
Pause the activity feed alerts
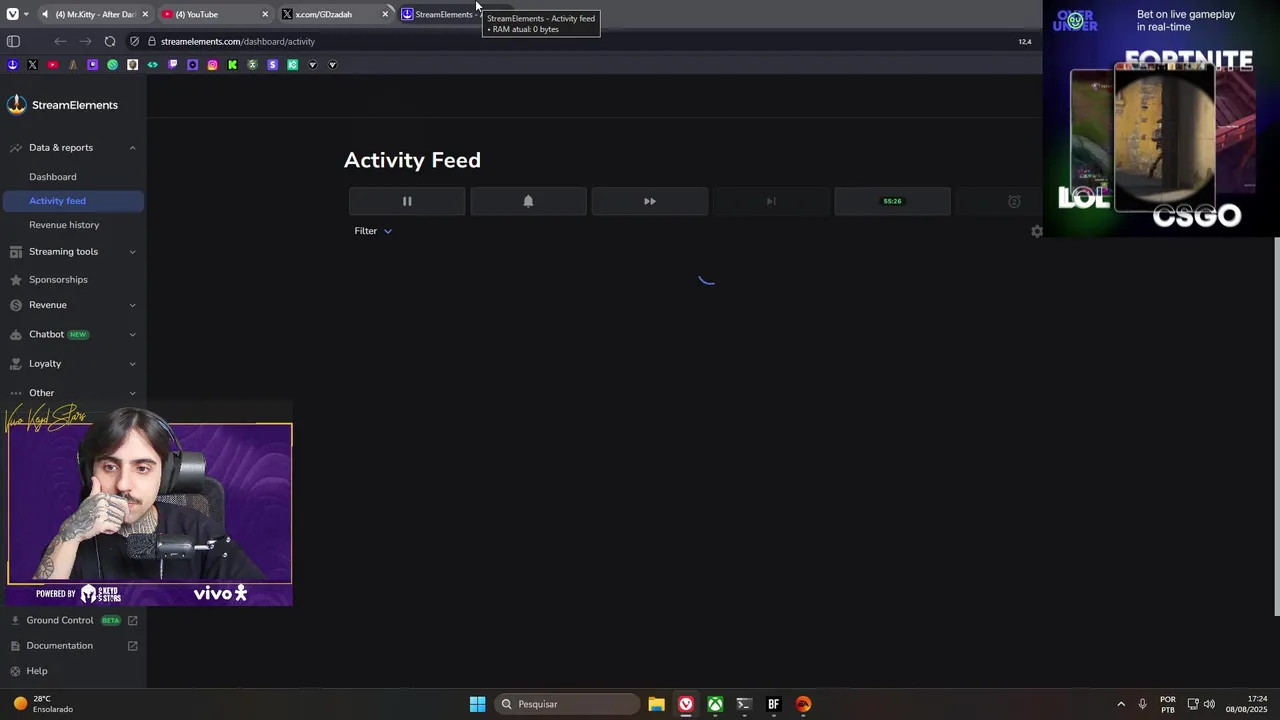point(407,201)
